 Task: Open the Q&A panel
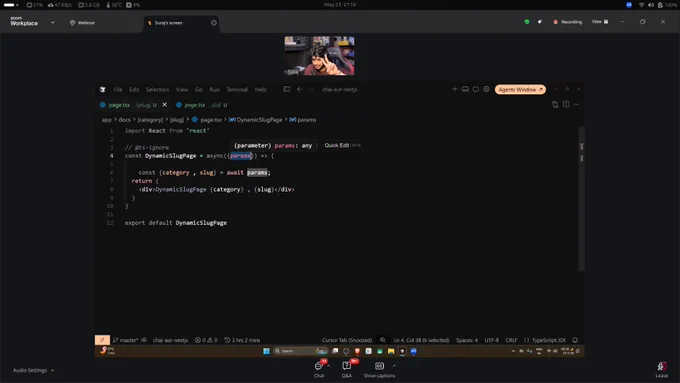[347, 369]
